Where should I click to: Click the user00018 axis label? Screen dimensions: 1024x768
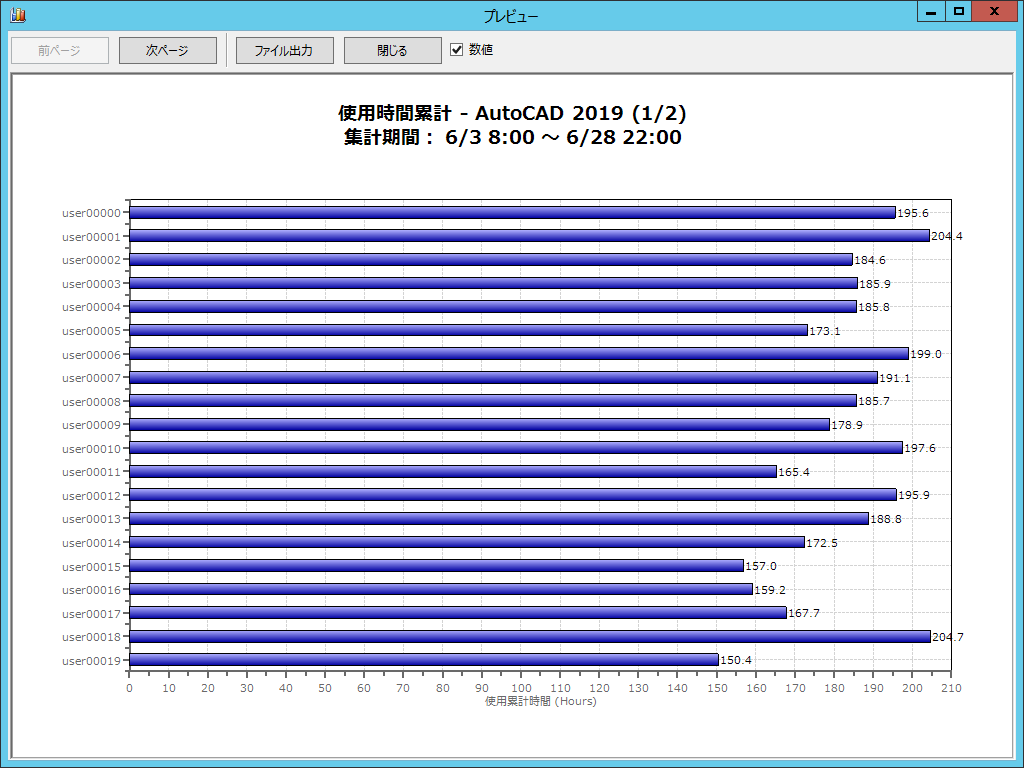click(91, 637)
